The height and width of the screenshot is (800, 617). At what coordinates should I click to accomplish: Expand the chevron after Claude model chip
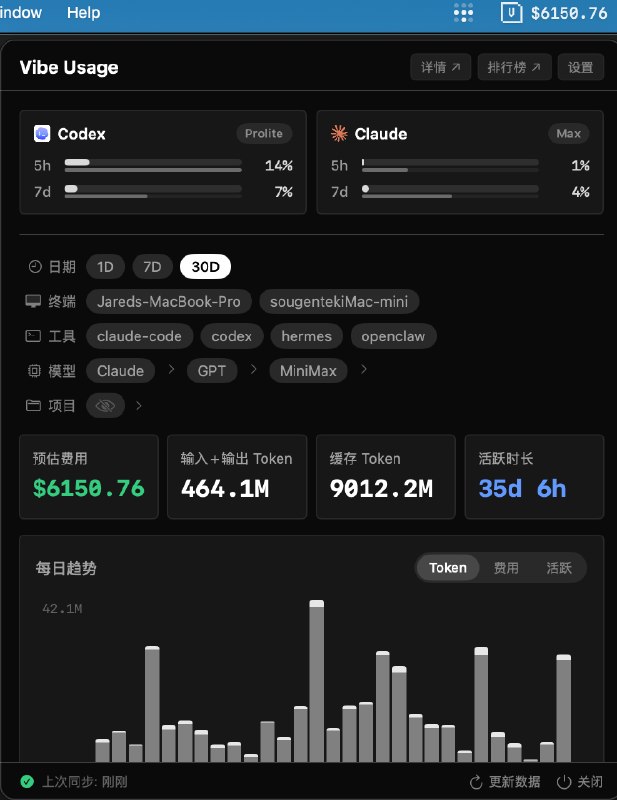[171, 369]
